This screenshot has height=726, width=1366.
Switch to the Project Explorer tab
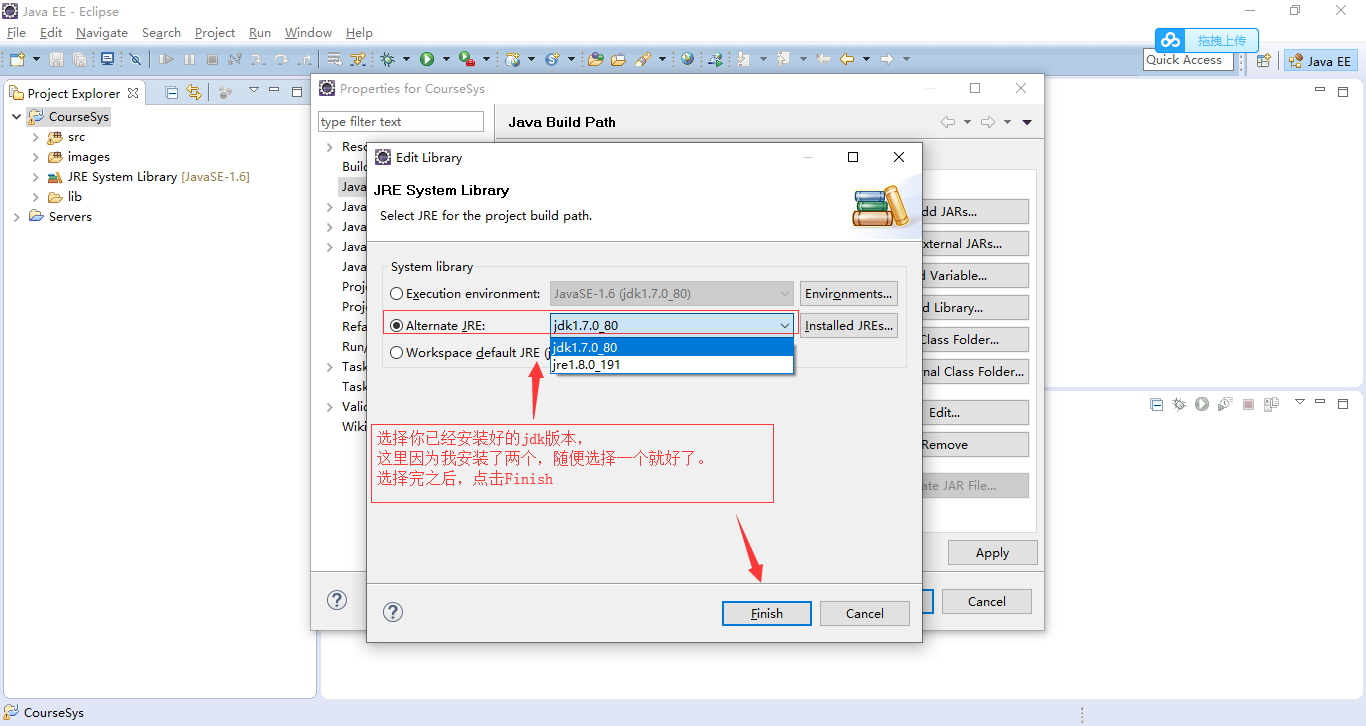point(74,93)
